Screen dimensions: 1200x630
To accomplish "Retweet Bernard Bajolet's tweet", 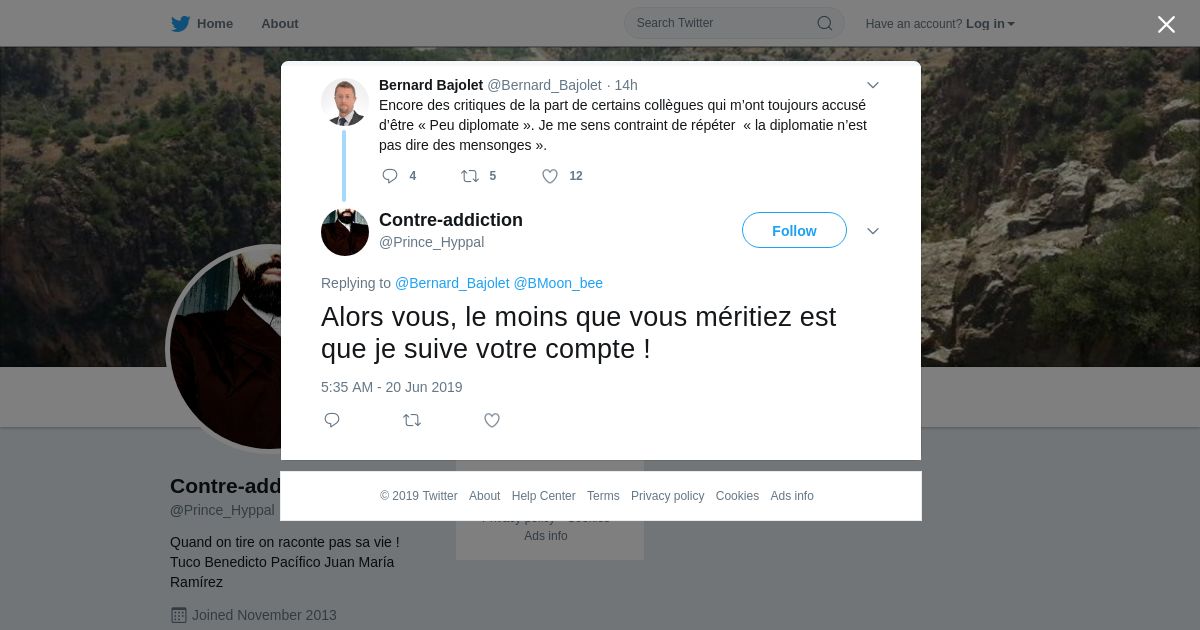I will [469, 176].
